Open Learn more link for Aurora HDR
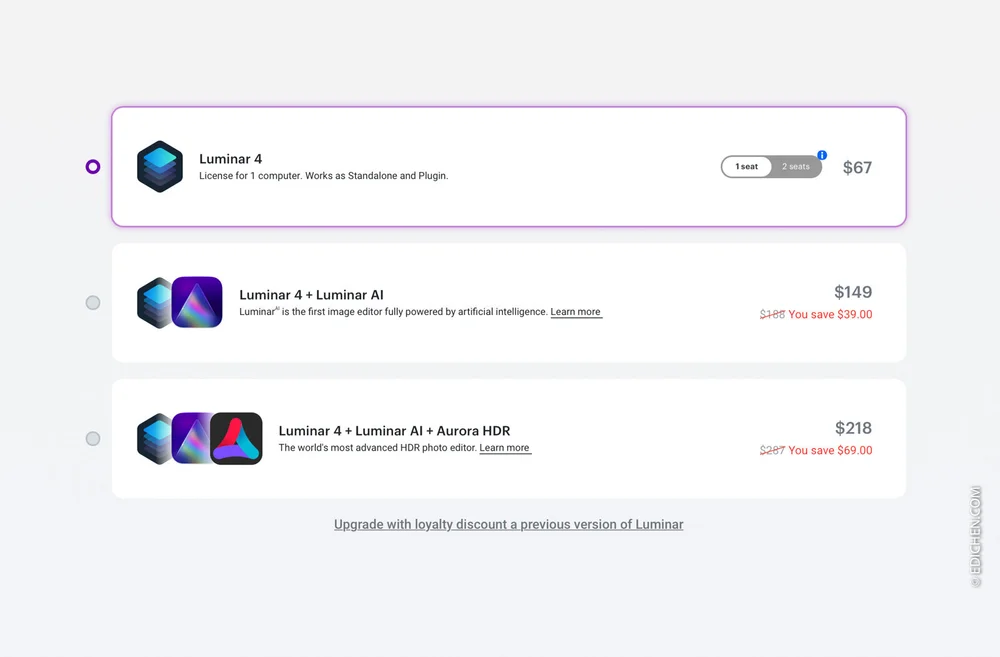This screenshot has height=657, width=1000. point(504,448)
